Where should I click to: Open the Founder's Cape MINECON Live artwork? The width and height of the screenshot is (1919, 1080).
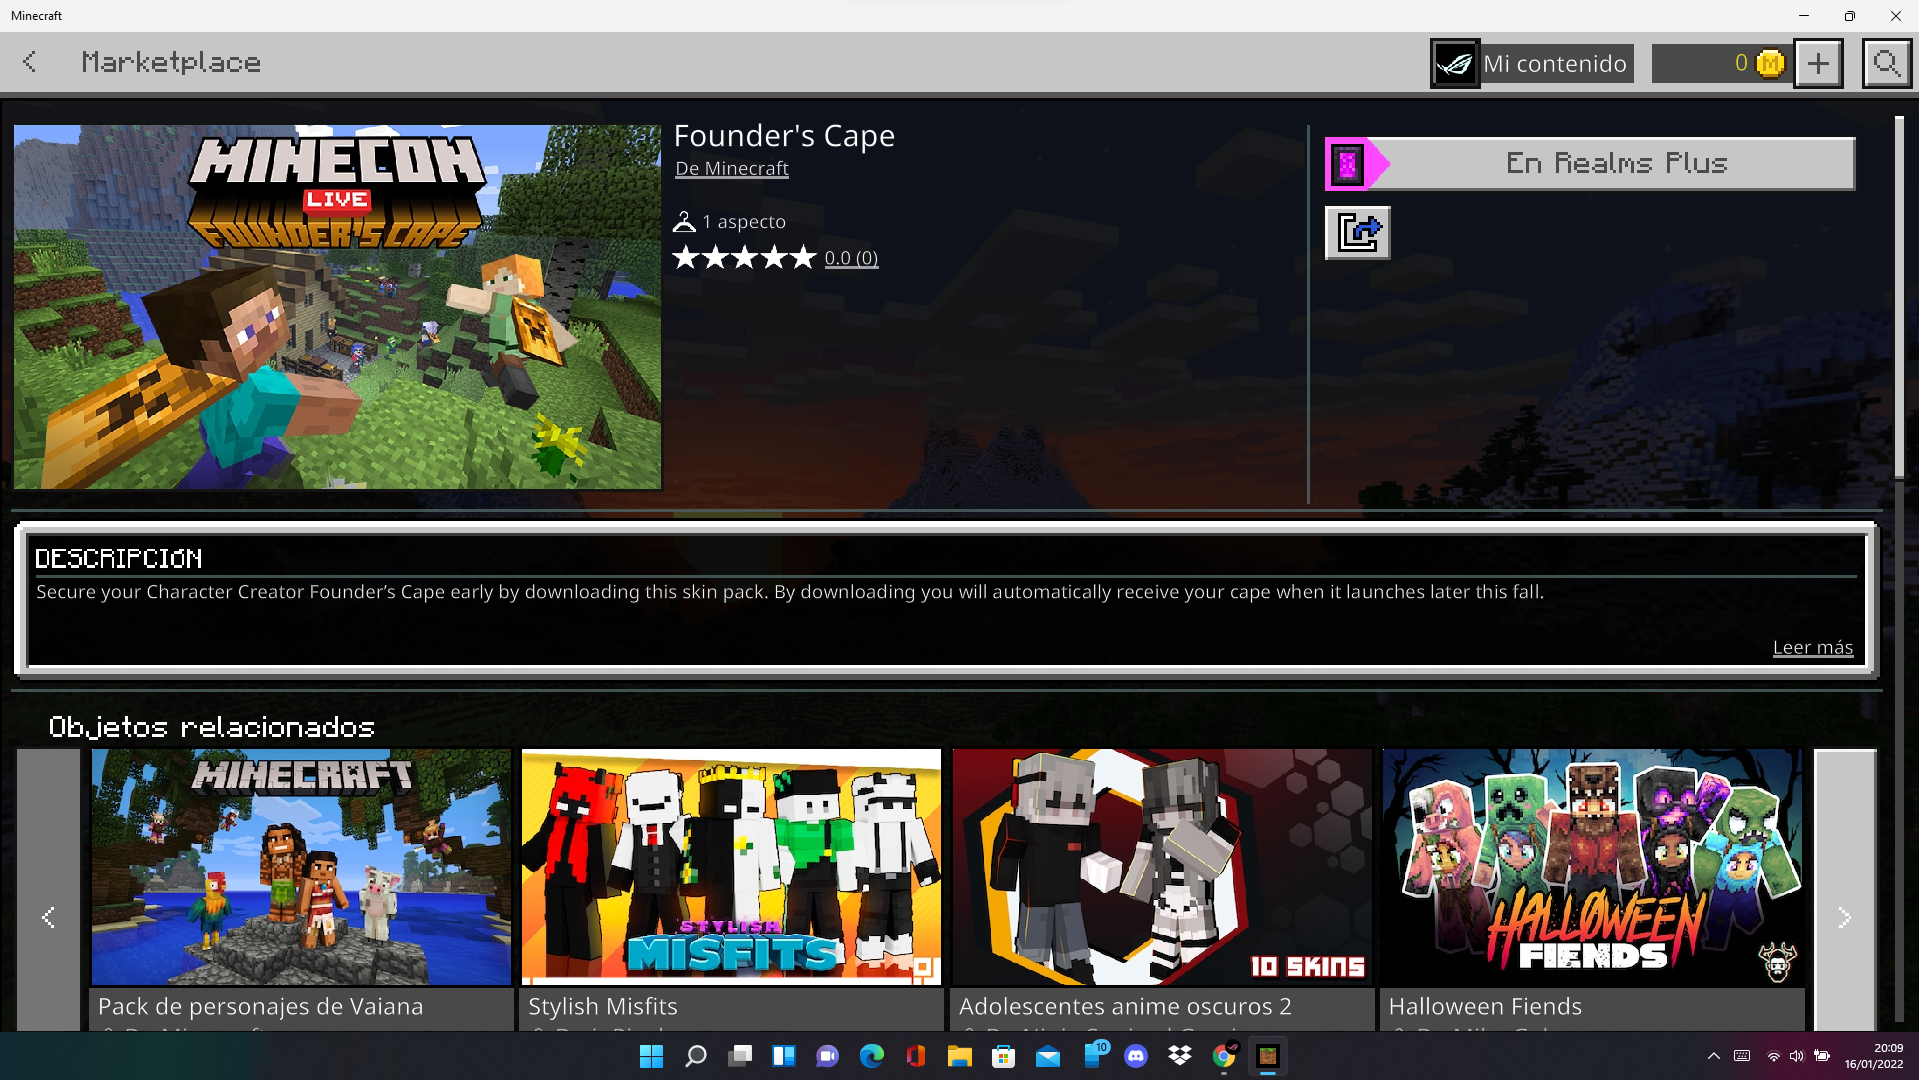(x=338, y=307)
